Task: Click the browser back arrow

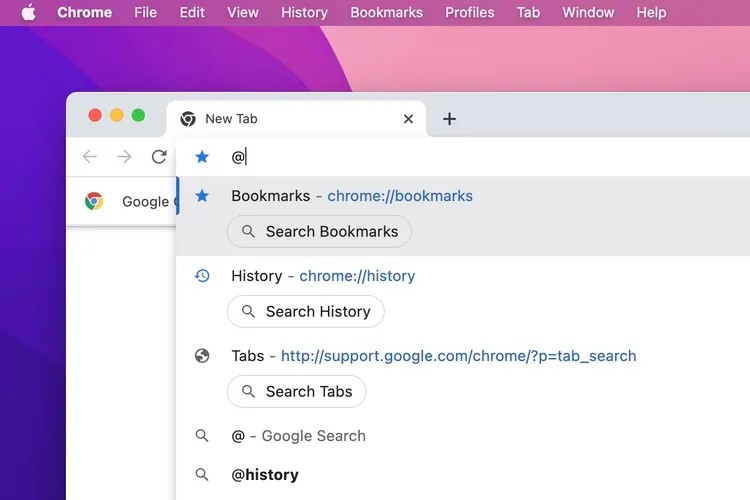Action: [x=90, y=156]
